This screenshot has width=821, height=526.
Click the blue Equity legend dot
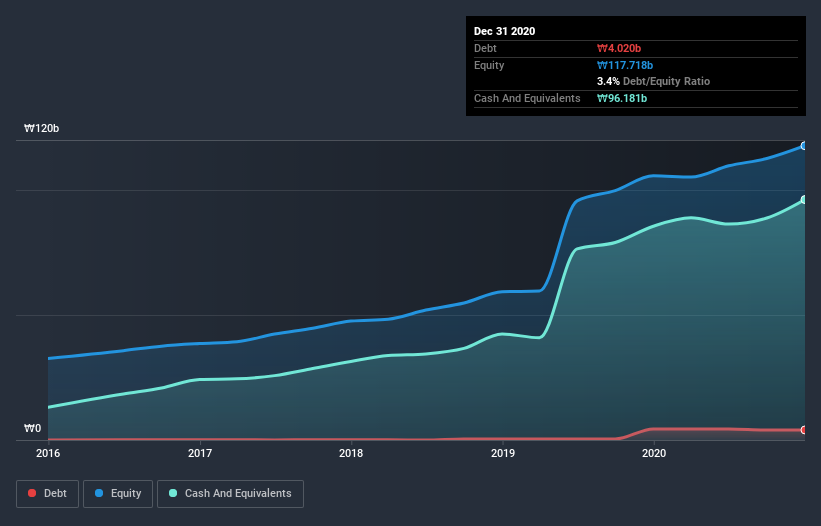(x=99, y=493)
